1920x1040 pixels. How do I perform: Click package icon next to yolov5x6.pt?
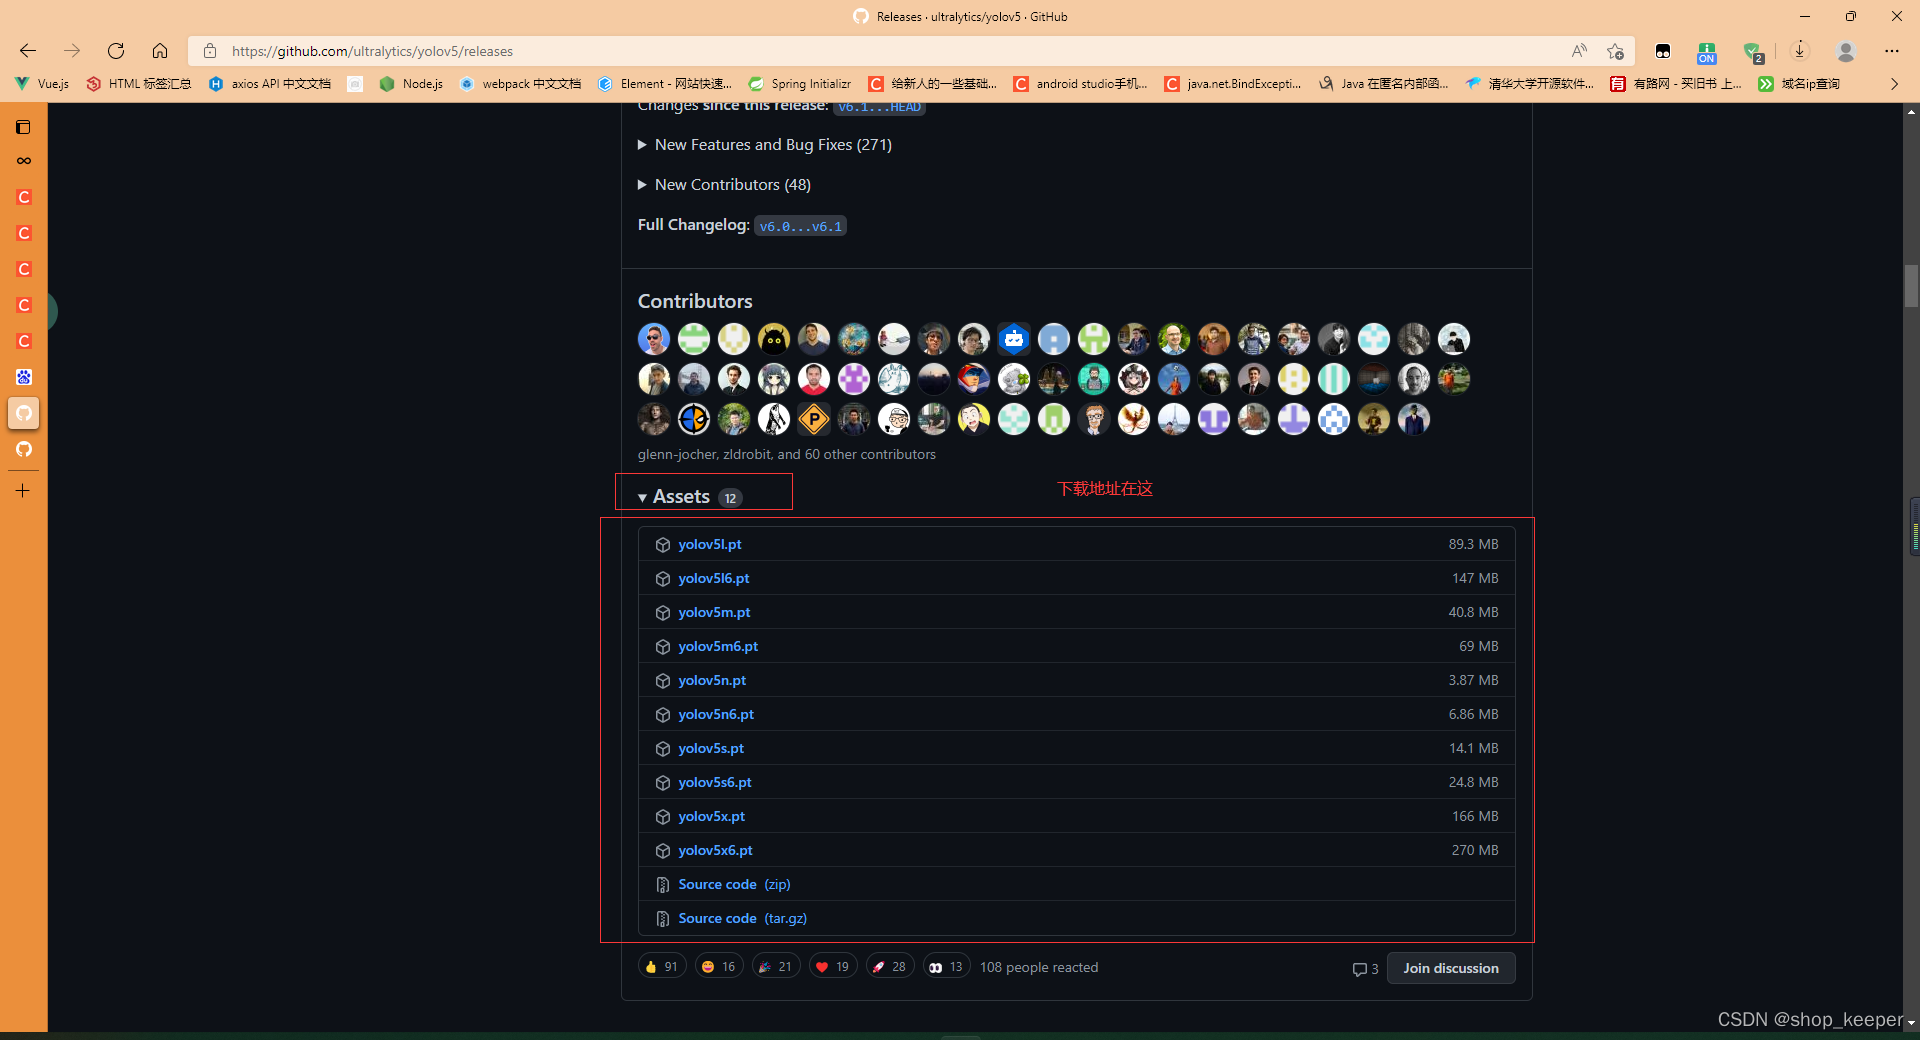tap(662, 851)
